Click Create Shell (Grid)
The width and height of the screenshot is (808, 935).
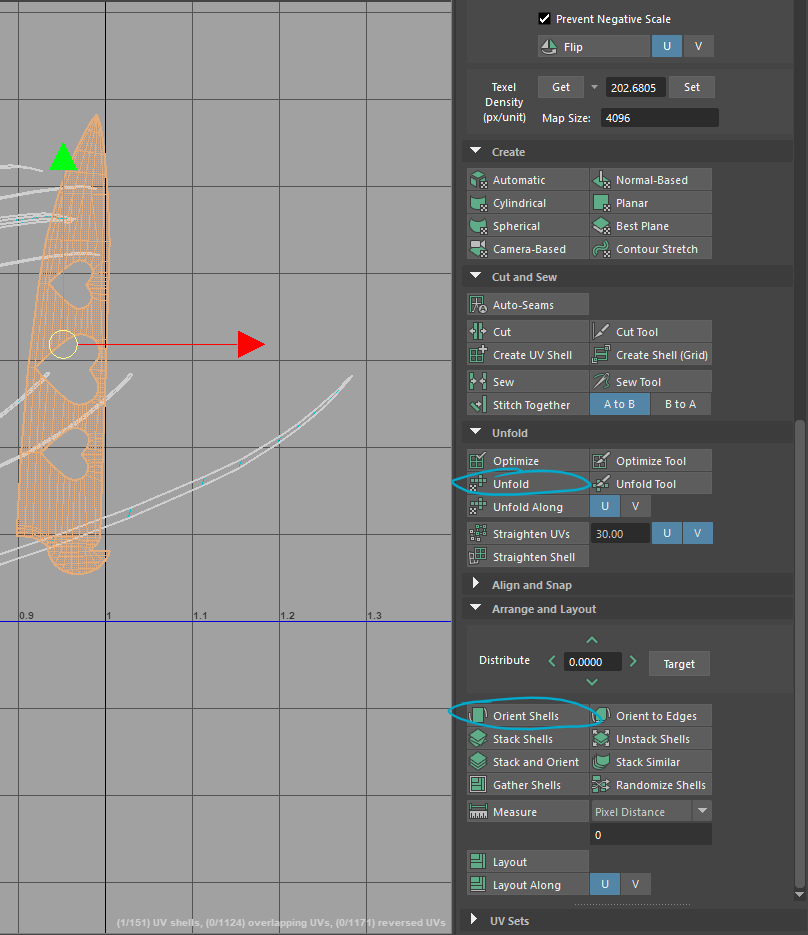pos(651,355)
